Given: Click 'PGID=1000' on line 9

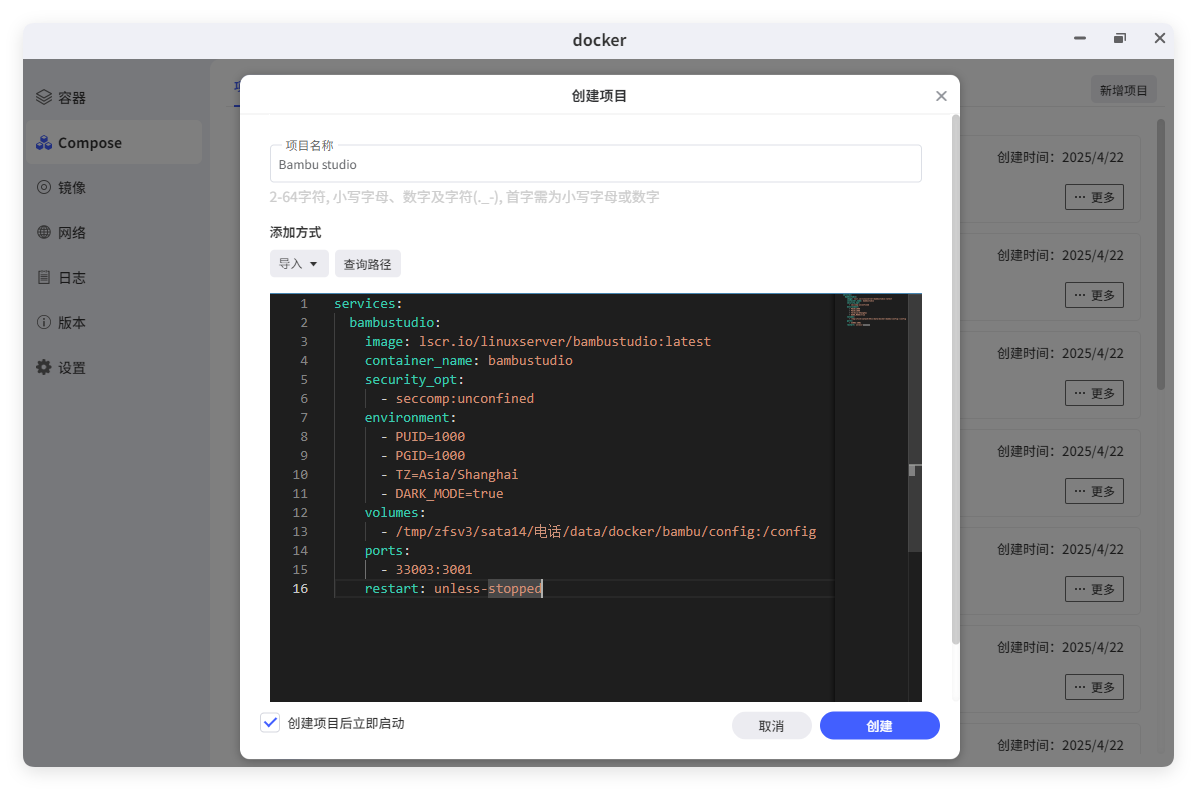Looking at the screenshot, I should pyautogui.click(x=430, y=456).
